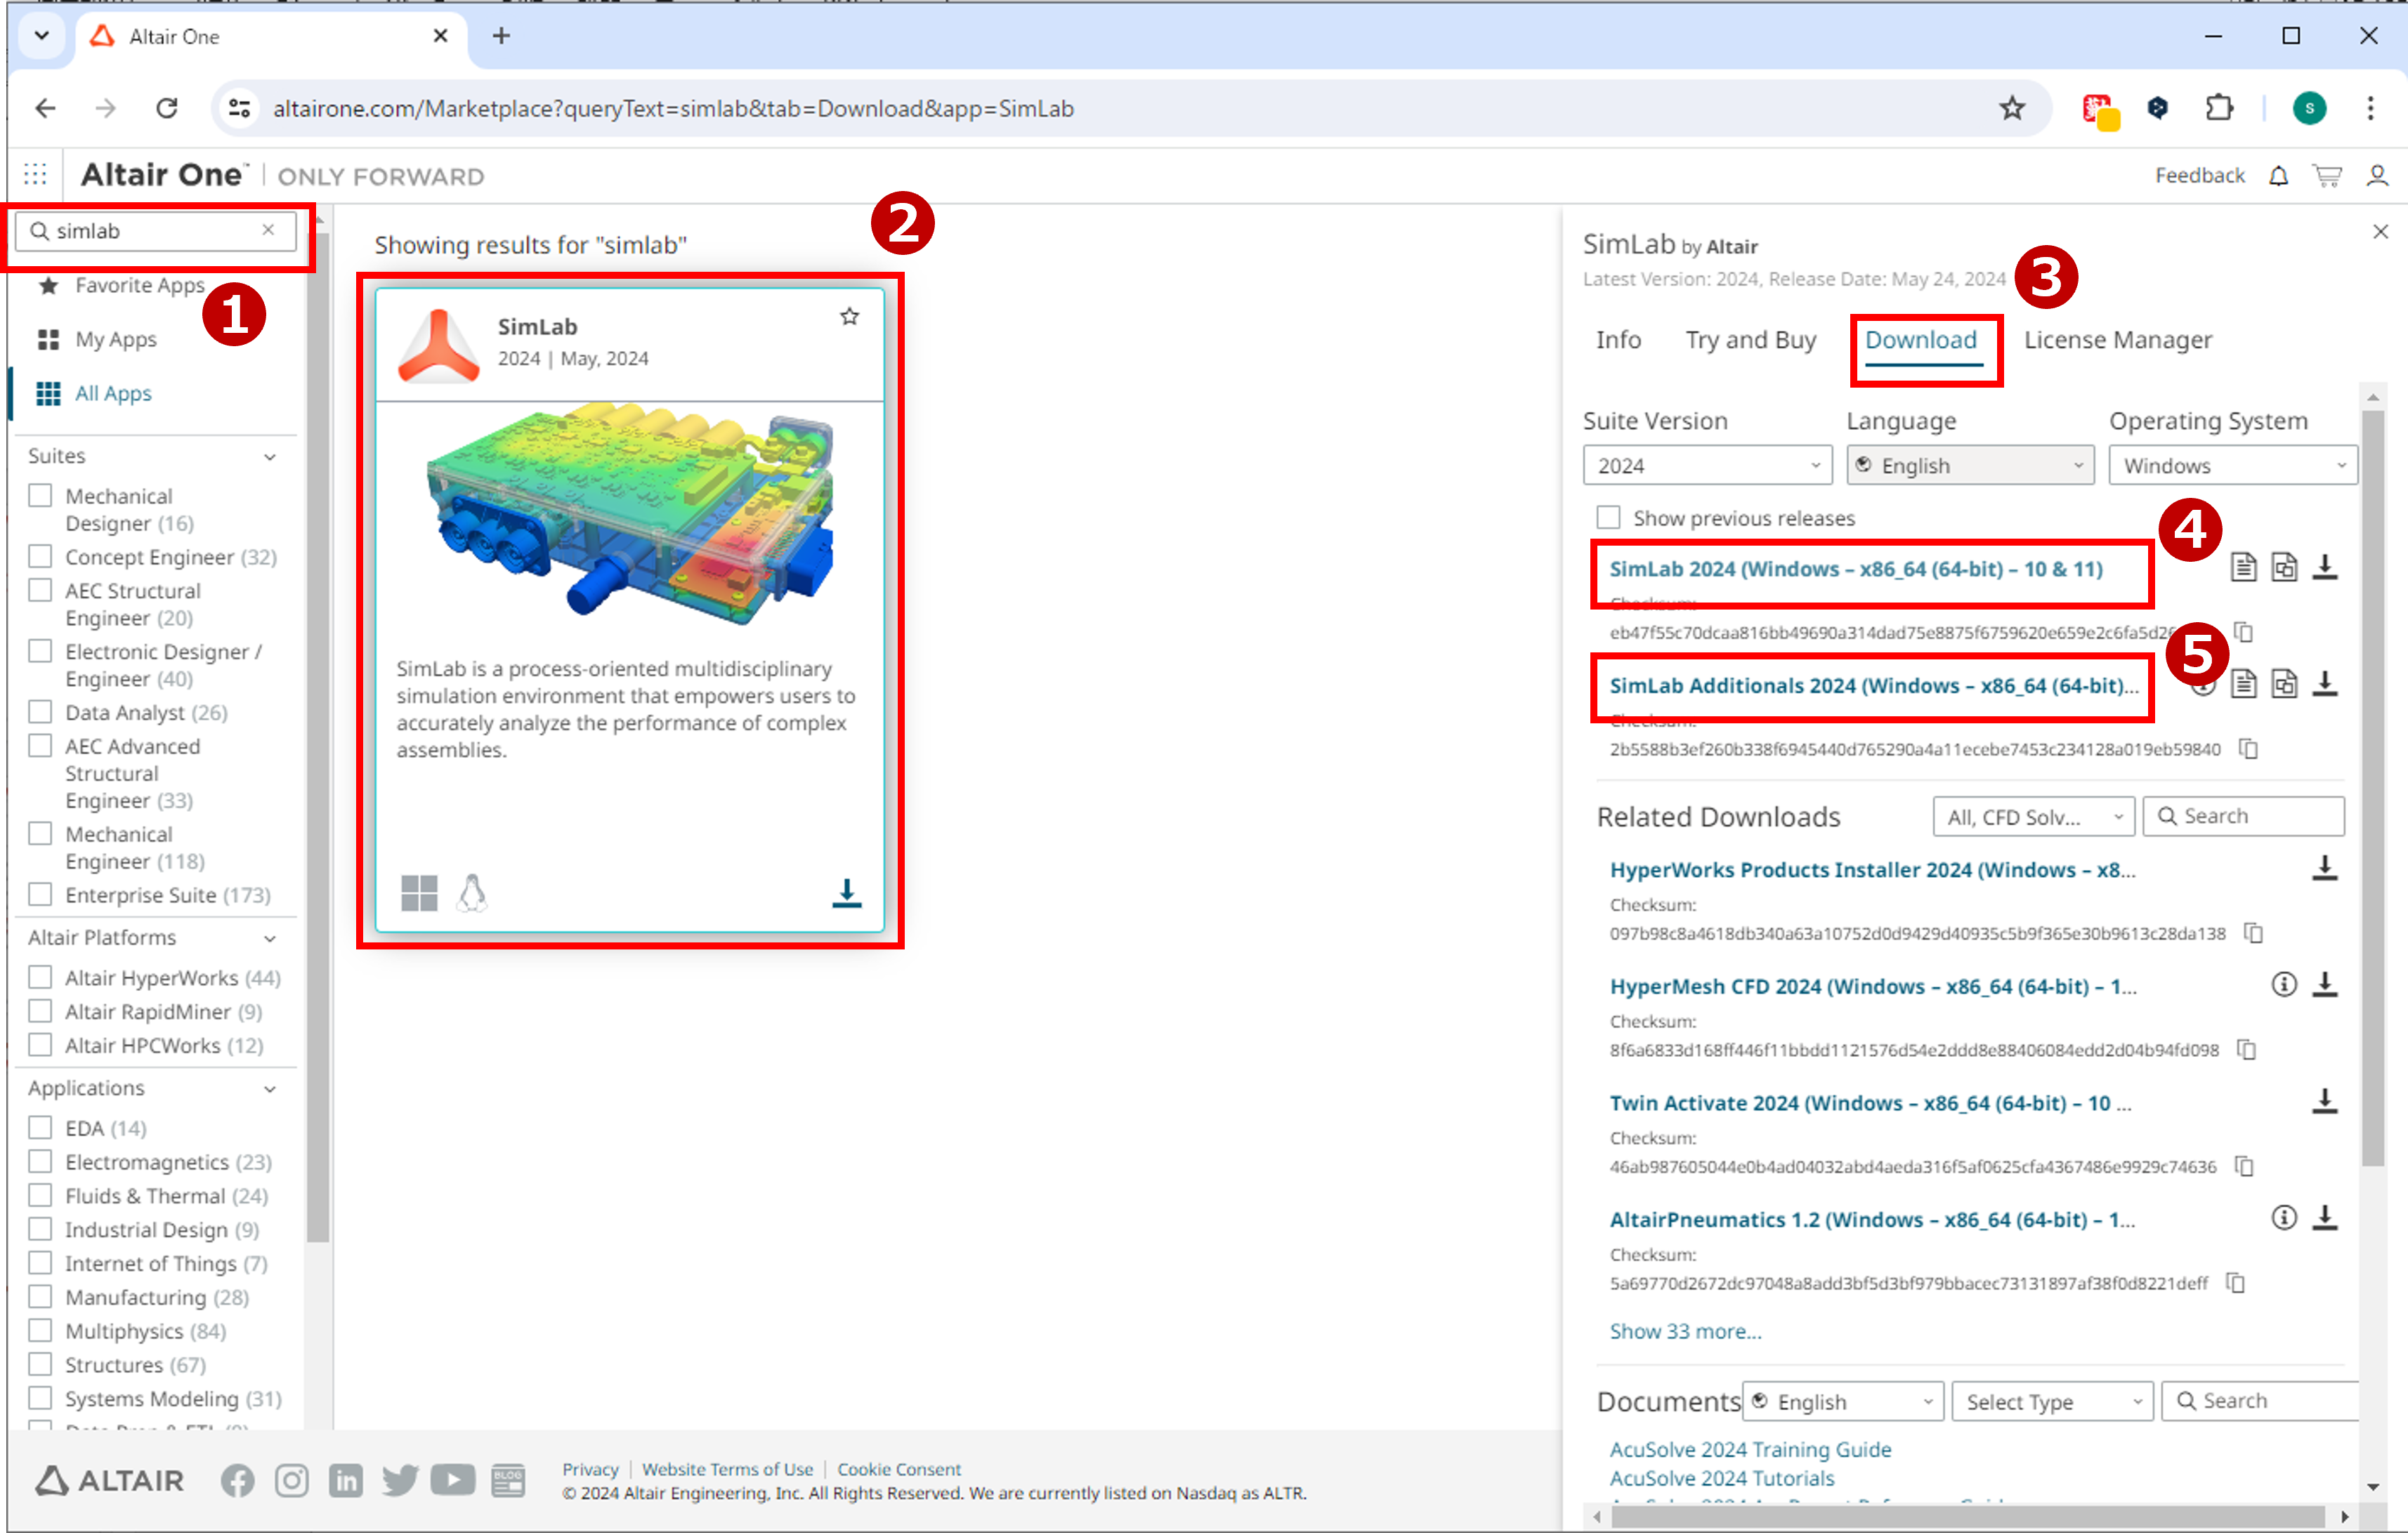Check the Structures application filter

40,1364
